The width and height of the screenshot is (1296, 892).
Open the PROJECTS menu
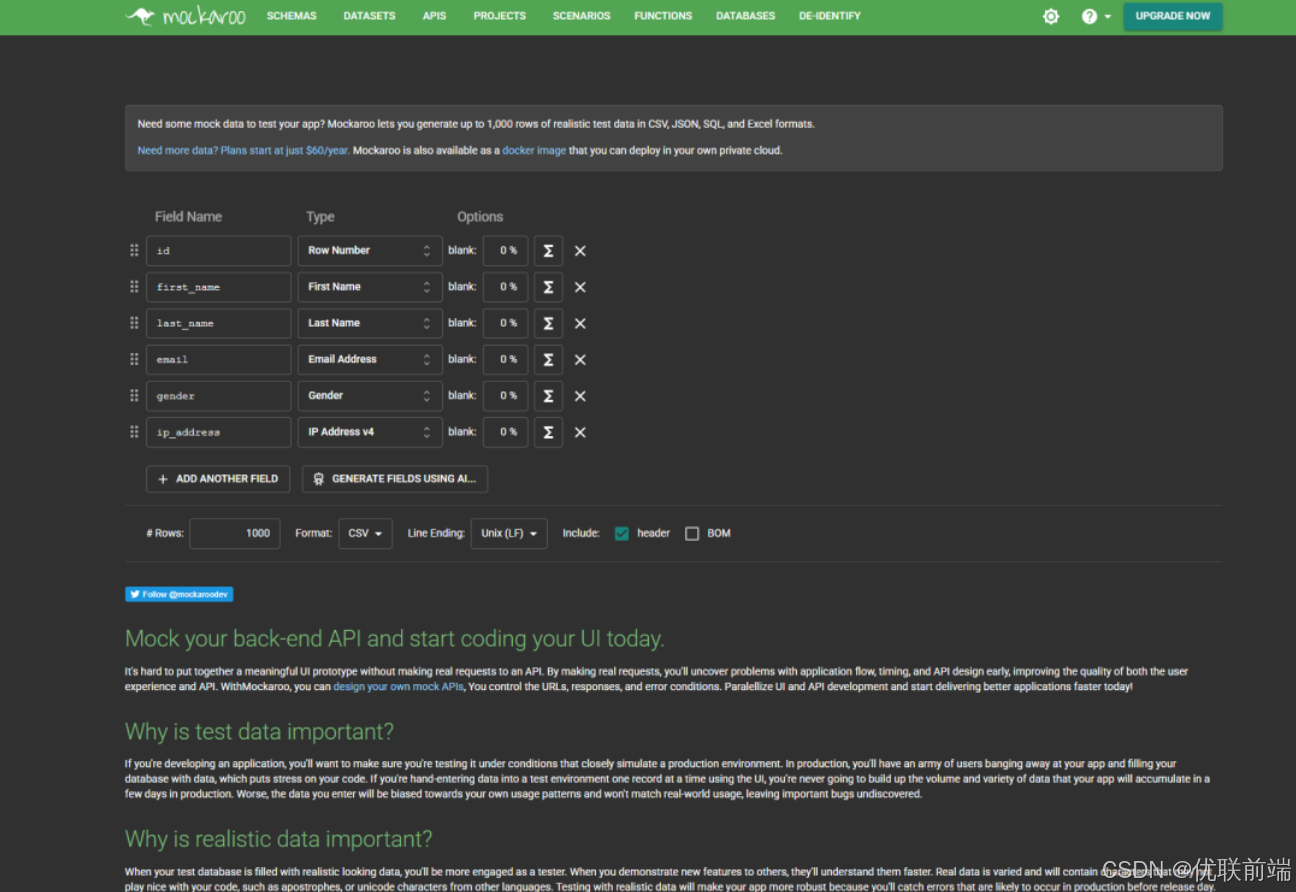click(x=500, y=16)
